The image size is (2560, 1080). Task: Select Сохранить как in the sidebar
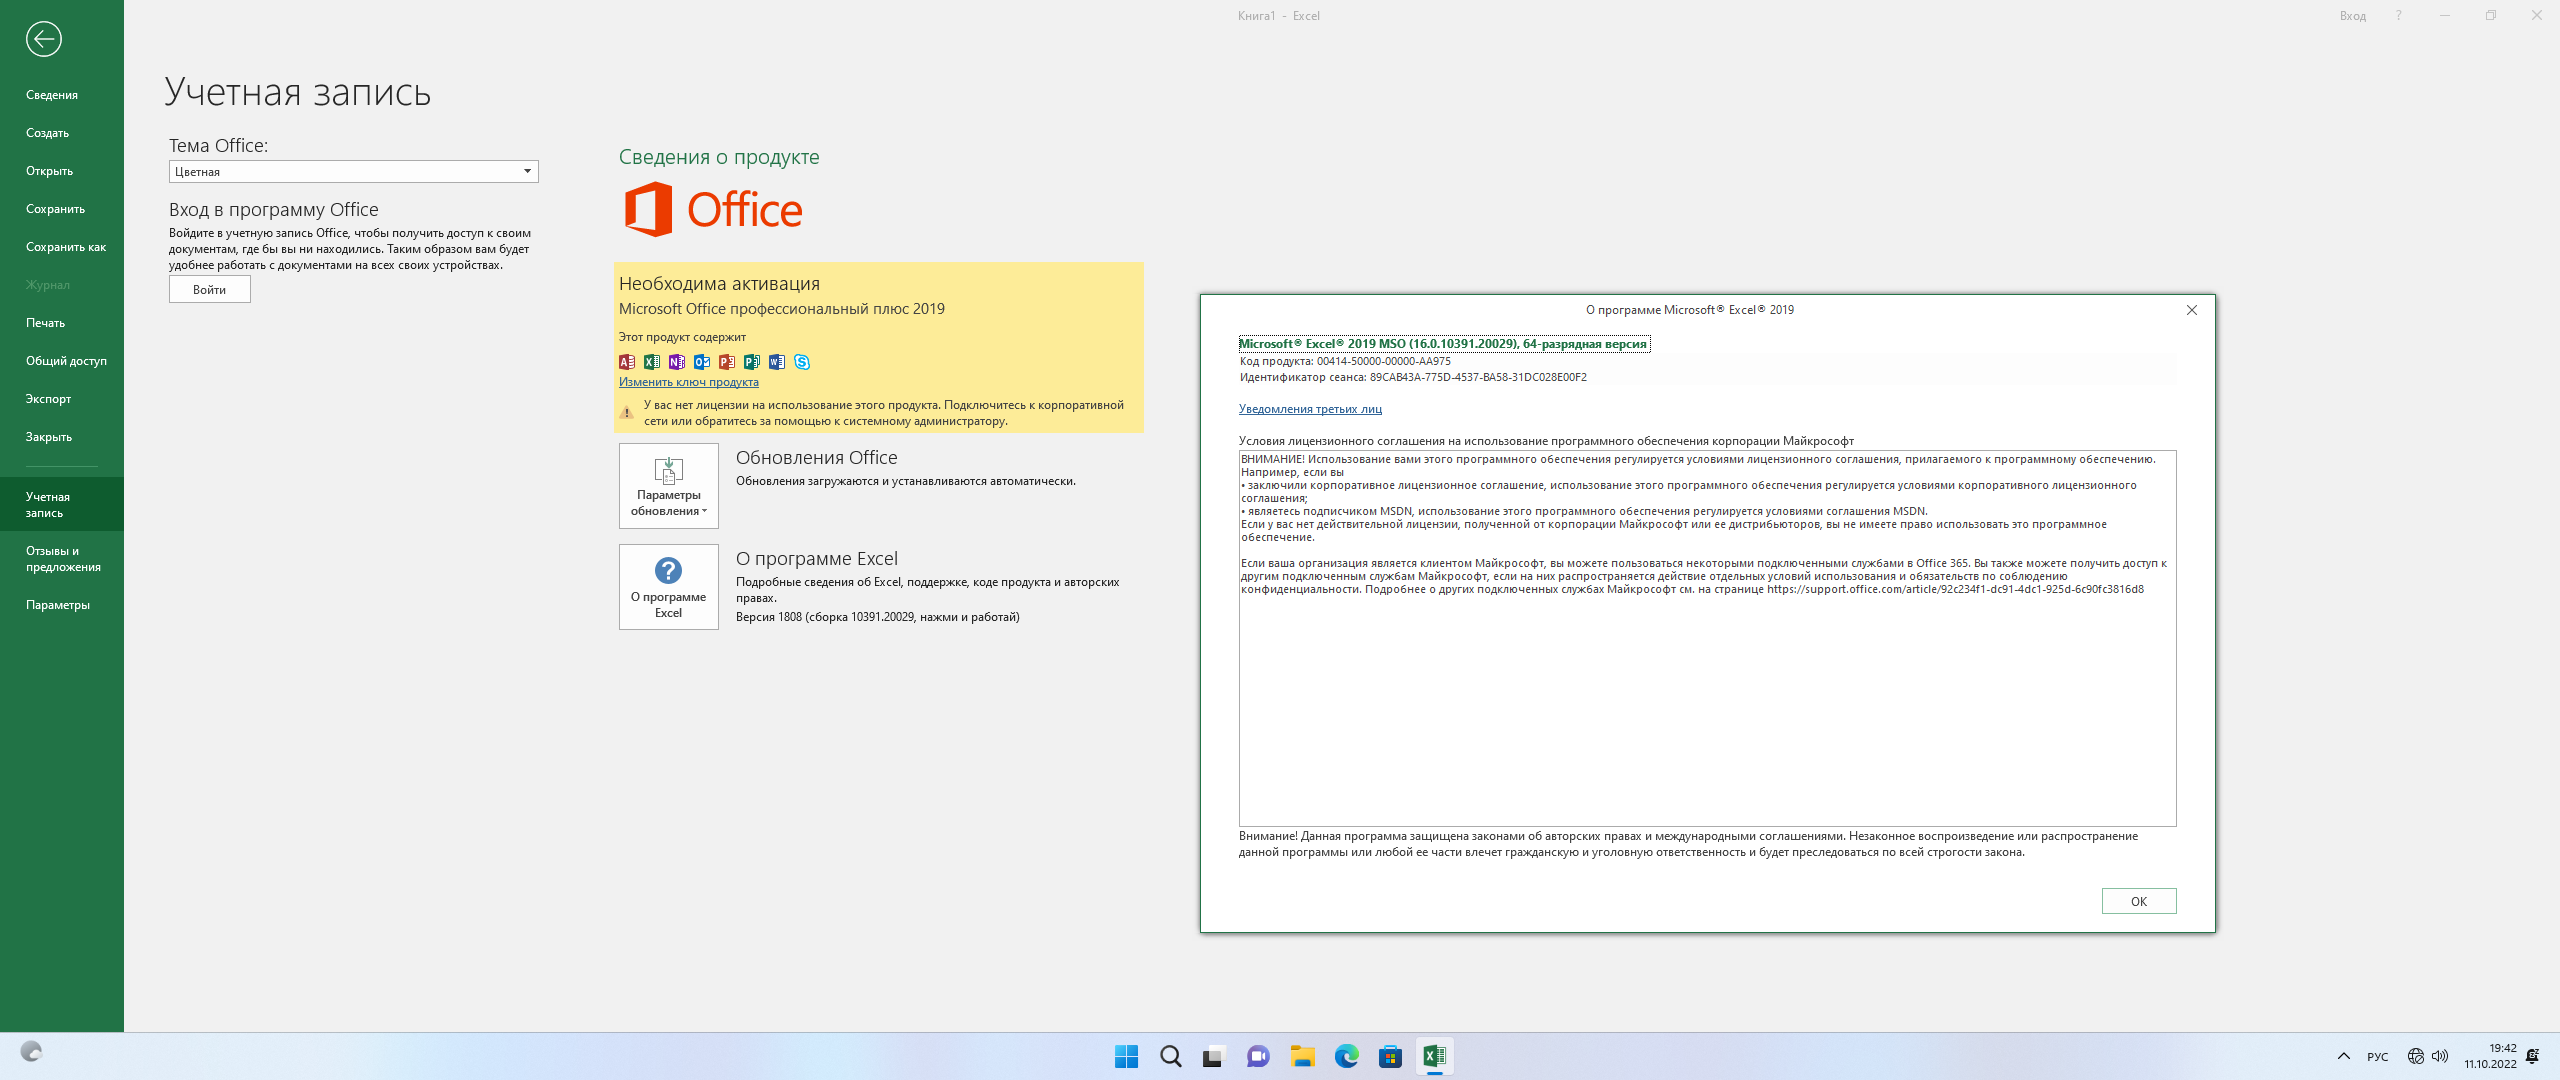(x=66, y=247)
